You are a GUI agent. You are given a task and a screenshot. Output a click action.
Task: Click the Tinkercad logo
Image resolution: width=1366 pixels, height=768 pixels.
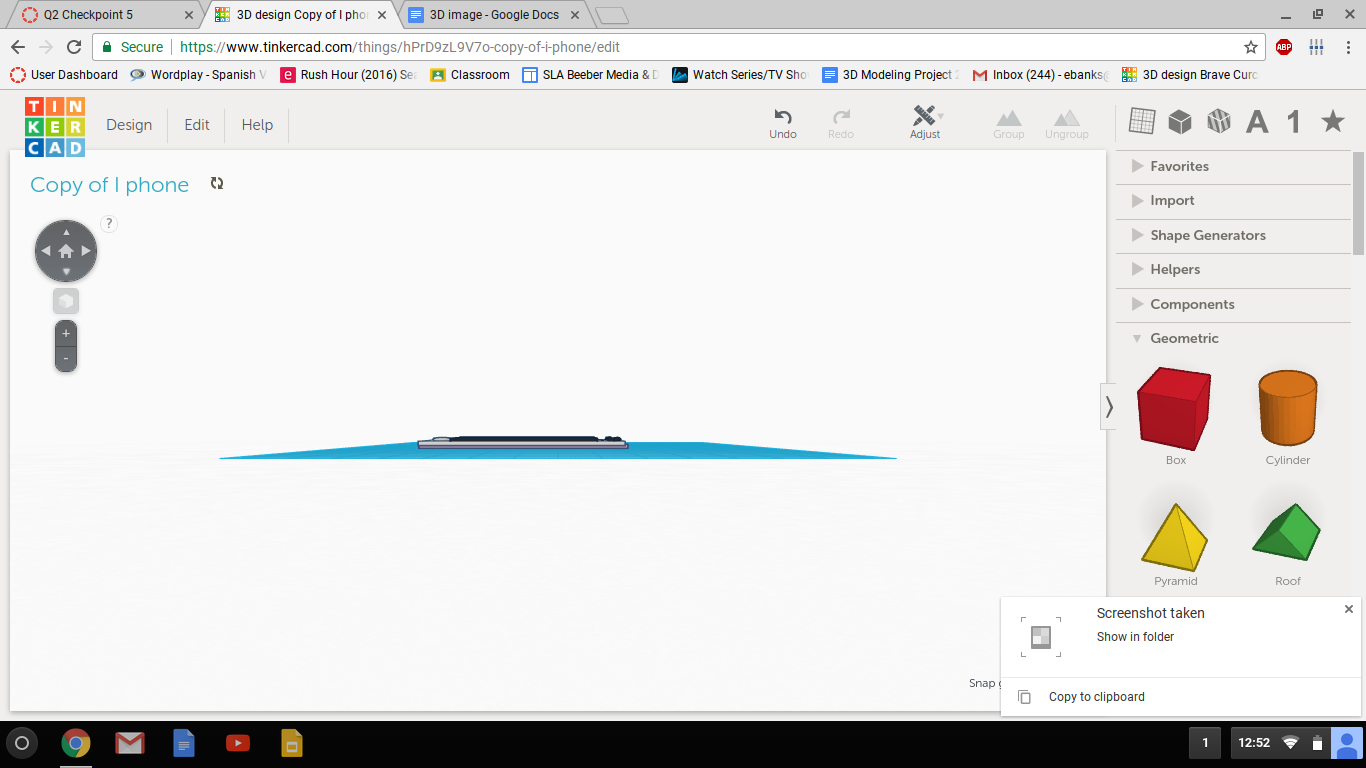55,127
